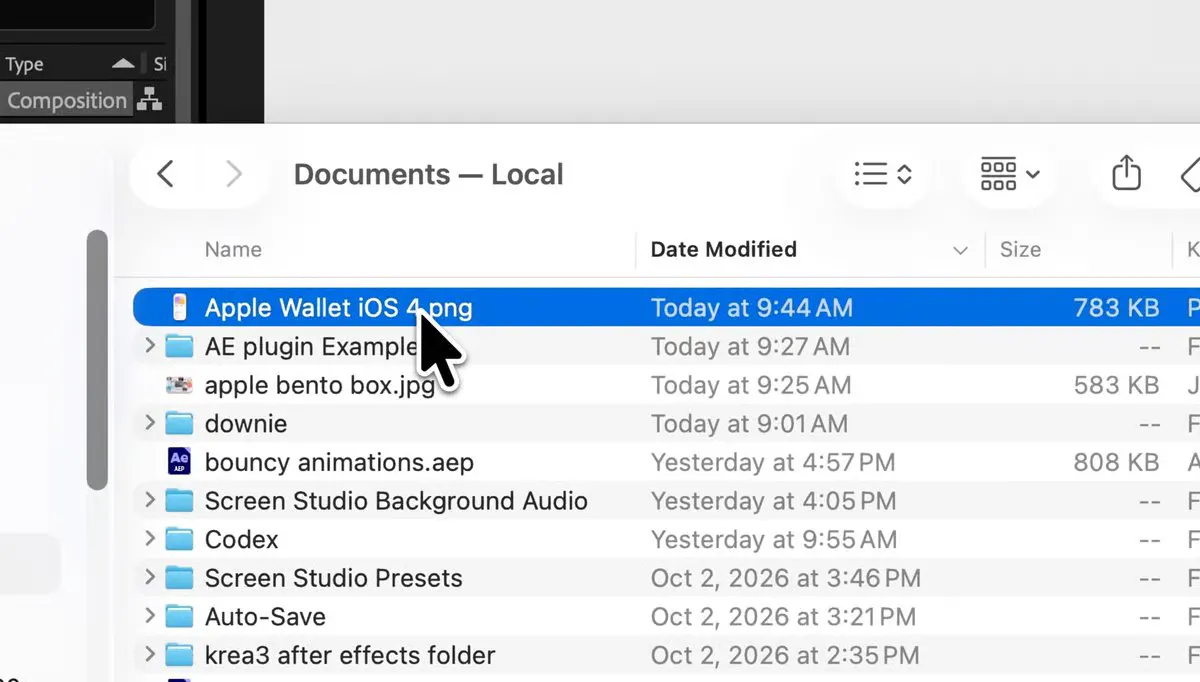Expand the Codex folder
This screenshot has height=682, width=1200.
click(150, 539)
